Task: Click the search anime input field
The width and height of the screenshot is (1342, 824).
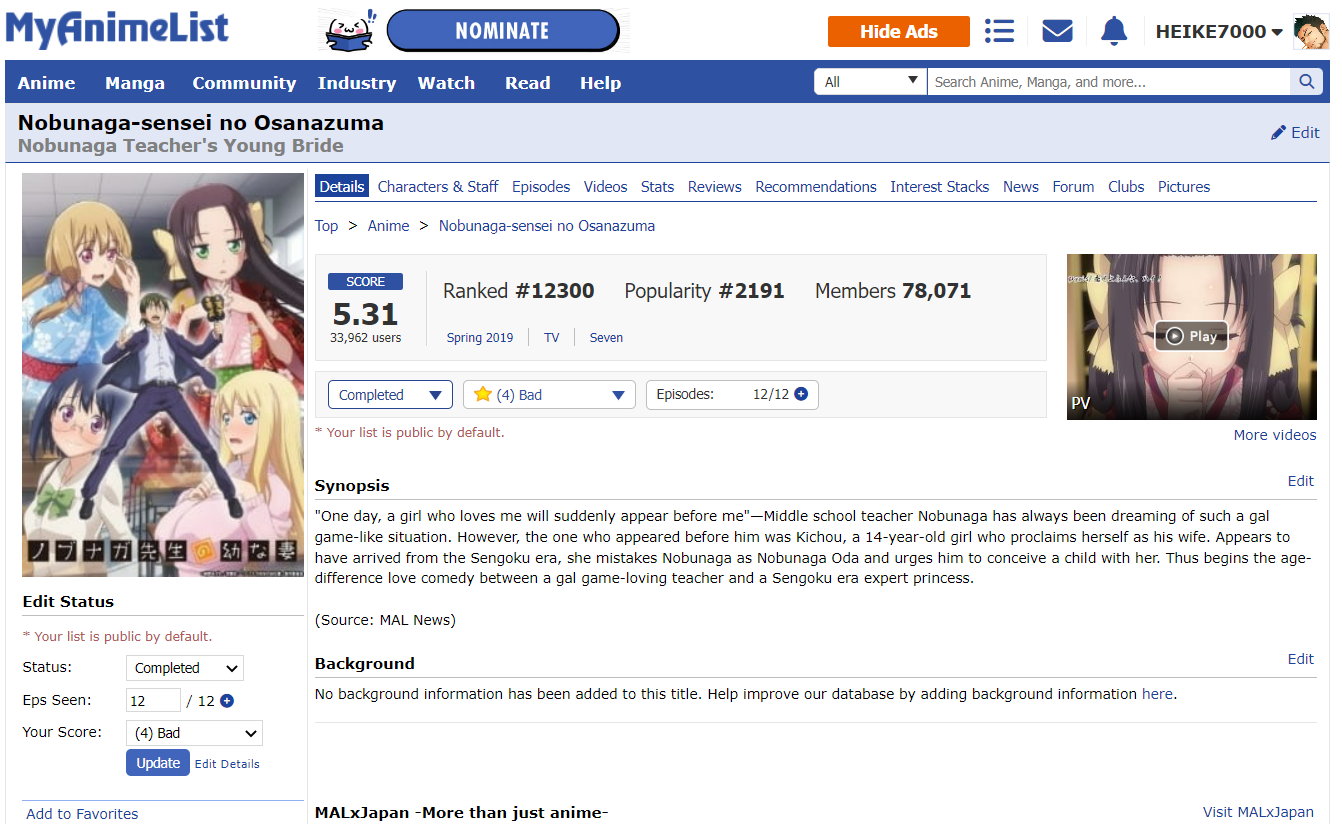Action: pos(1109,82)
